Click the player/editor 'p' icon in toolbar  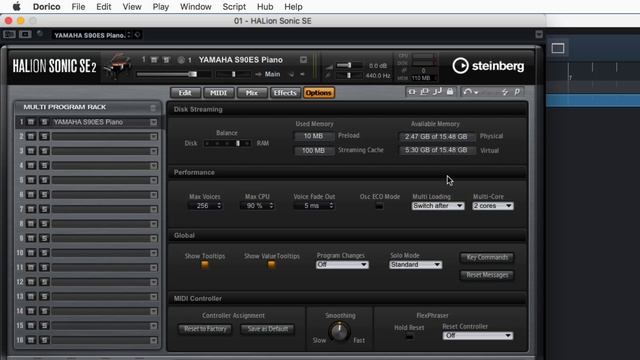point(517,92)
